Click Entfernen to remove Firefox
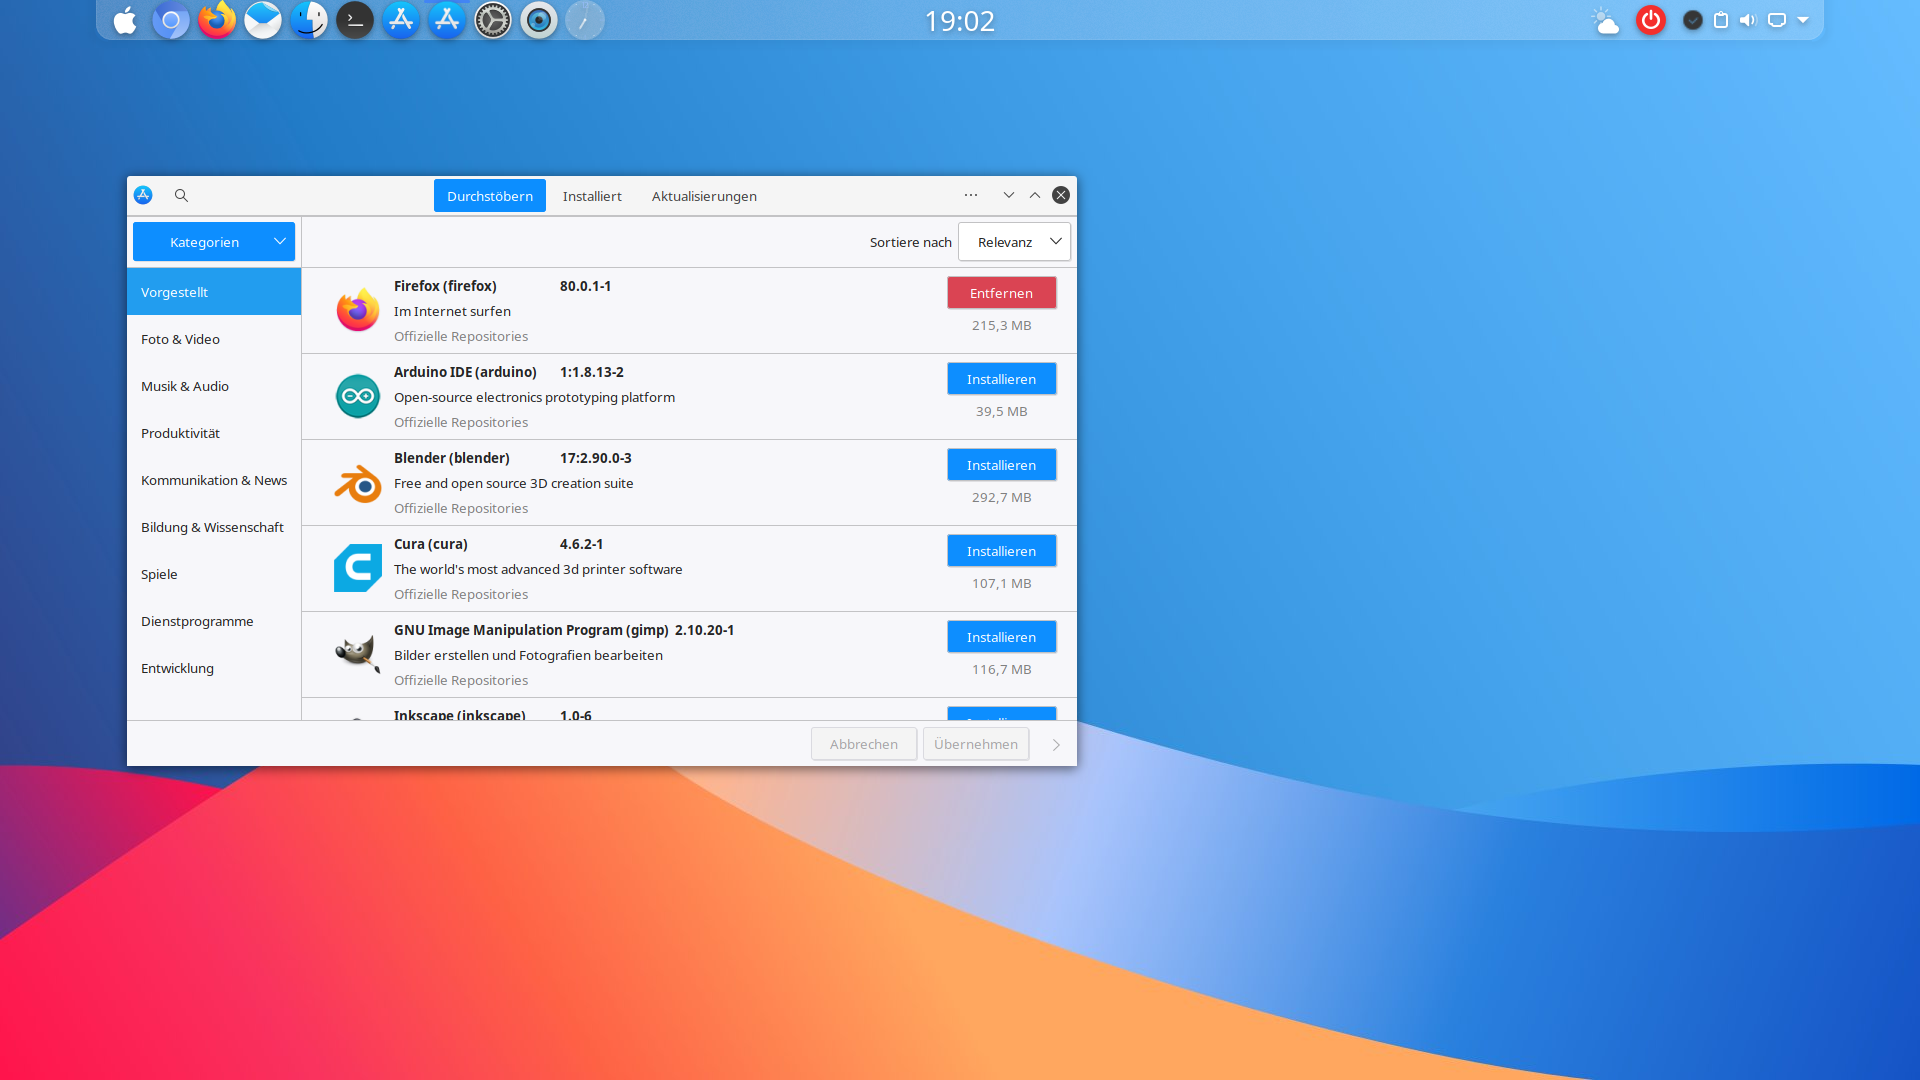1920x1080 pixels. (x=1001, y=293)
